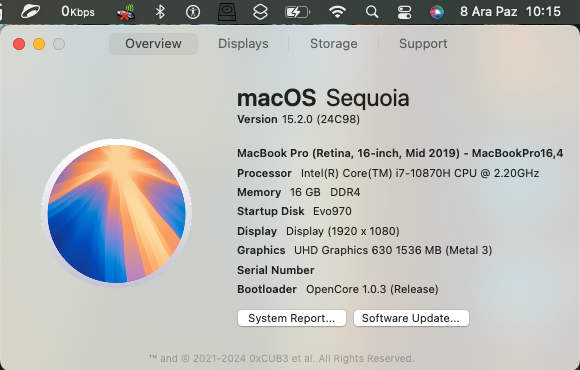Click the macOS Sequoia title text
Image resolution: width=580 pixels, height=370 pixels.
coord(323,98)
